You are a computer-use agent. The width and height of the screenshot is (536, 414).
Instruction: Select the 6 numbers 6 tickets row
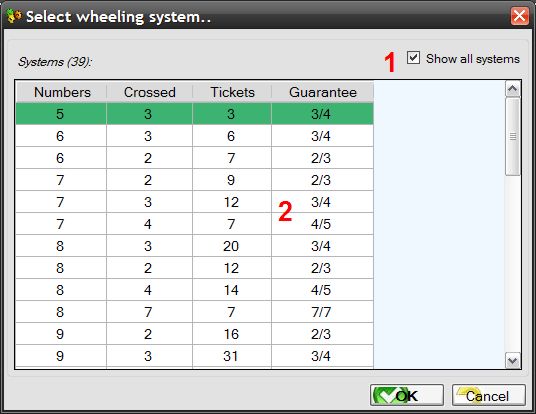pos(195,136)
